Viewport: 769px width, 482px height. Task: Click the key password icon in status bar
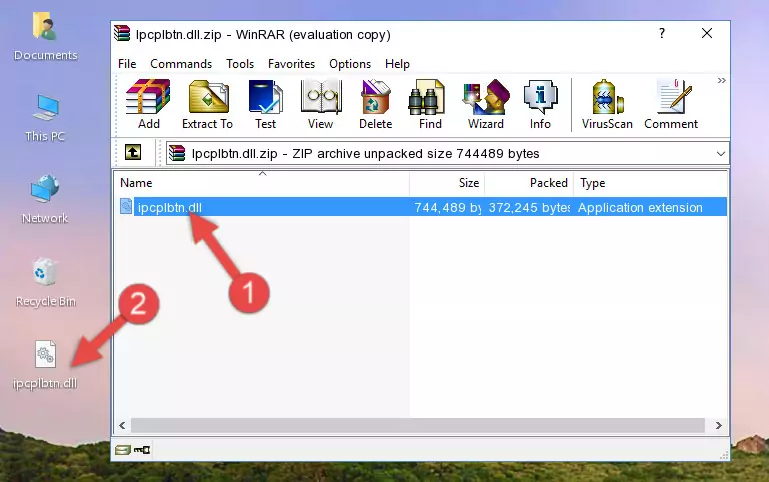[x=142, y=449]
